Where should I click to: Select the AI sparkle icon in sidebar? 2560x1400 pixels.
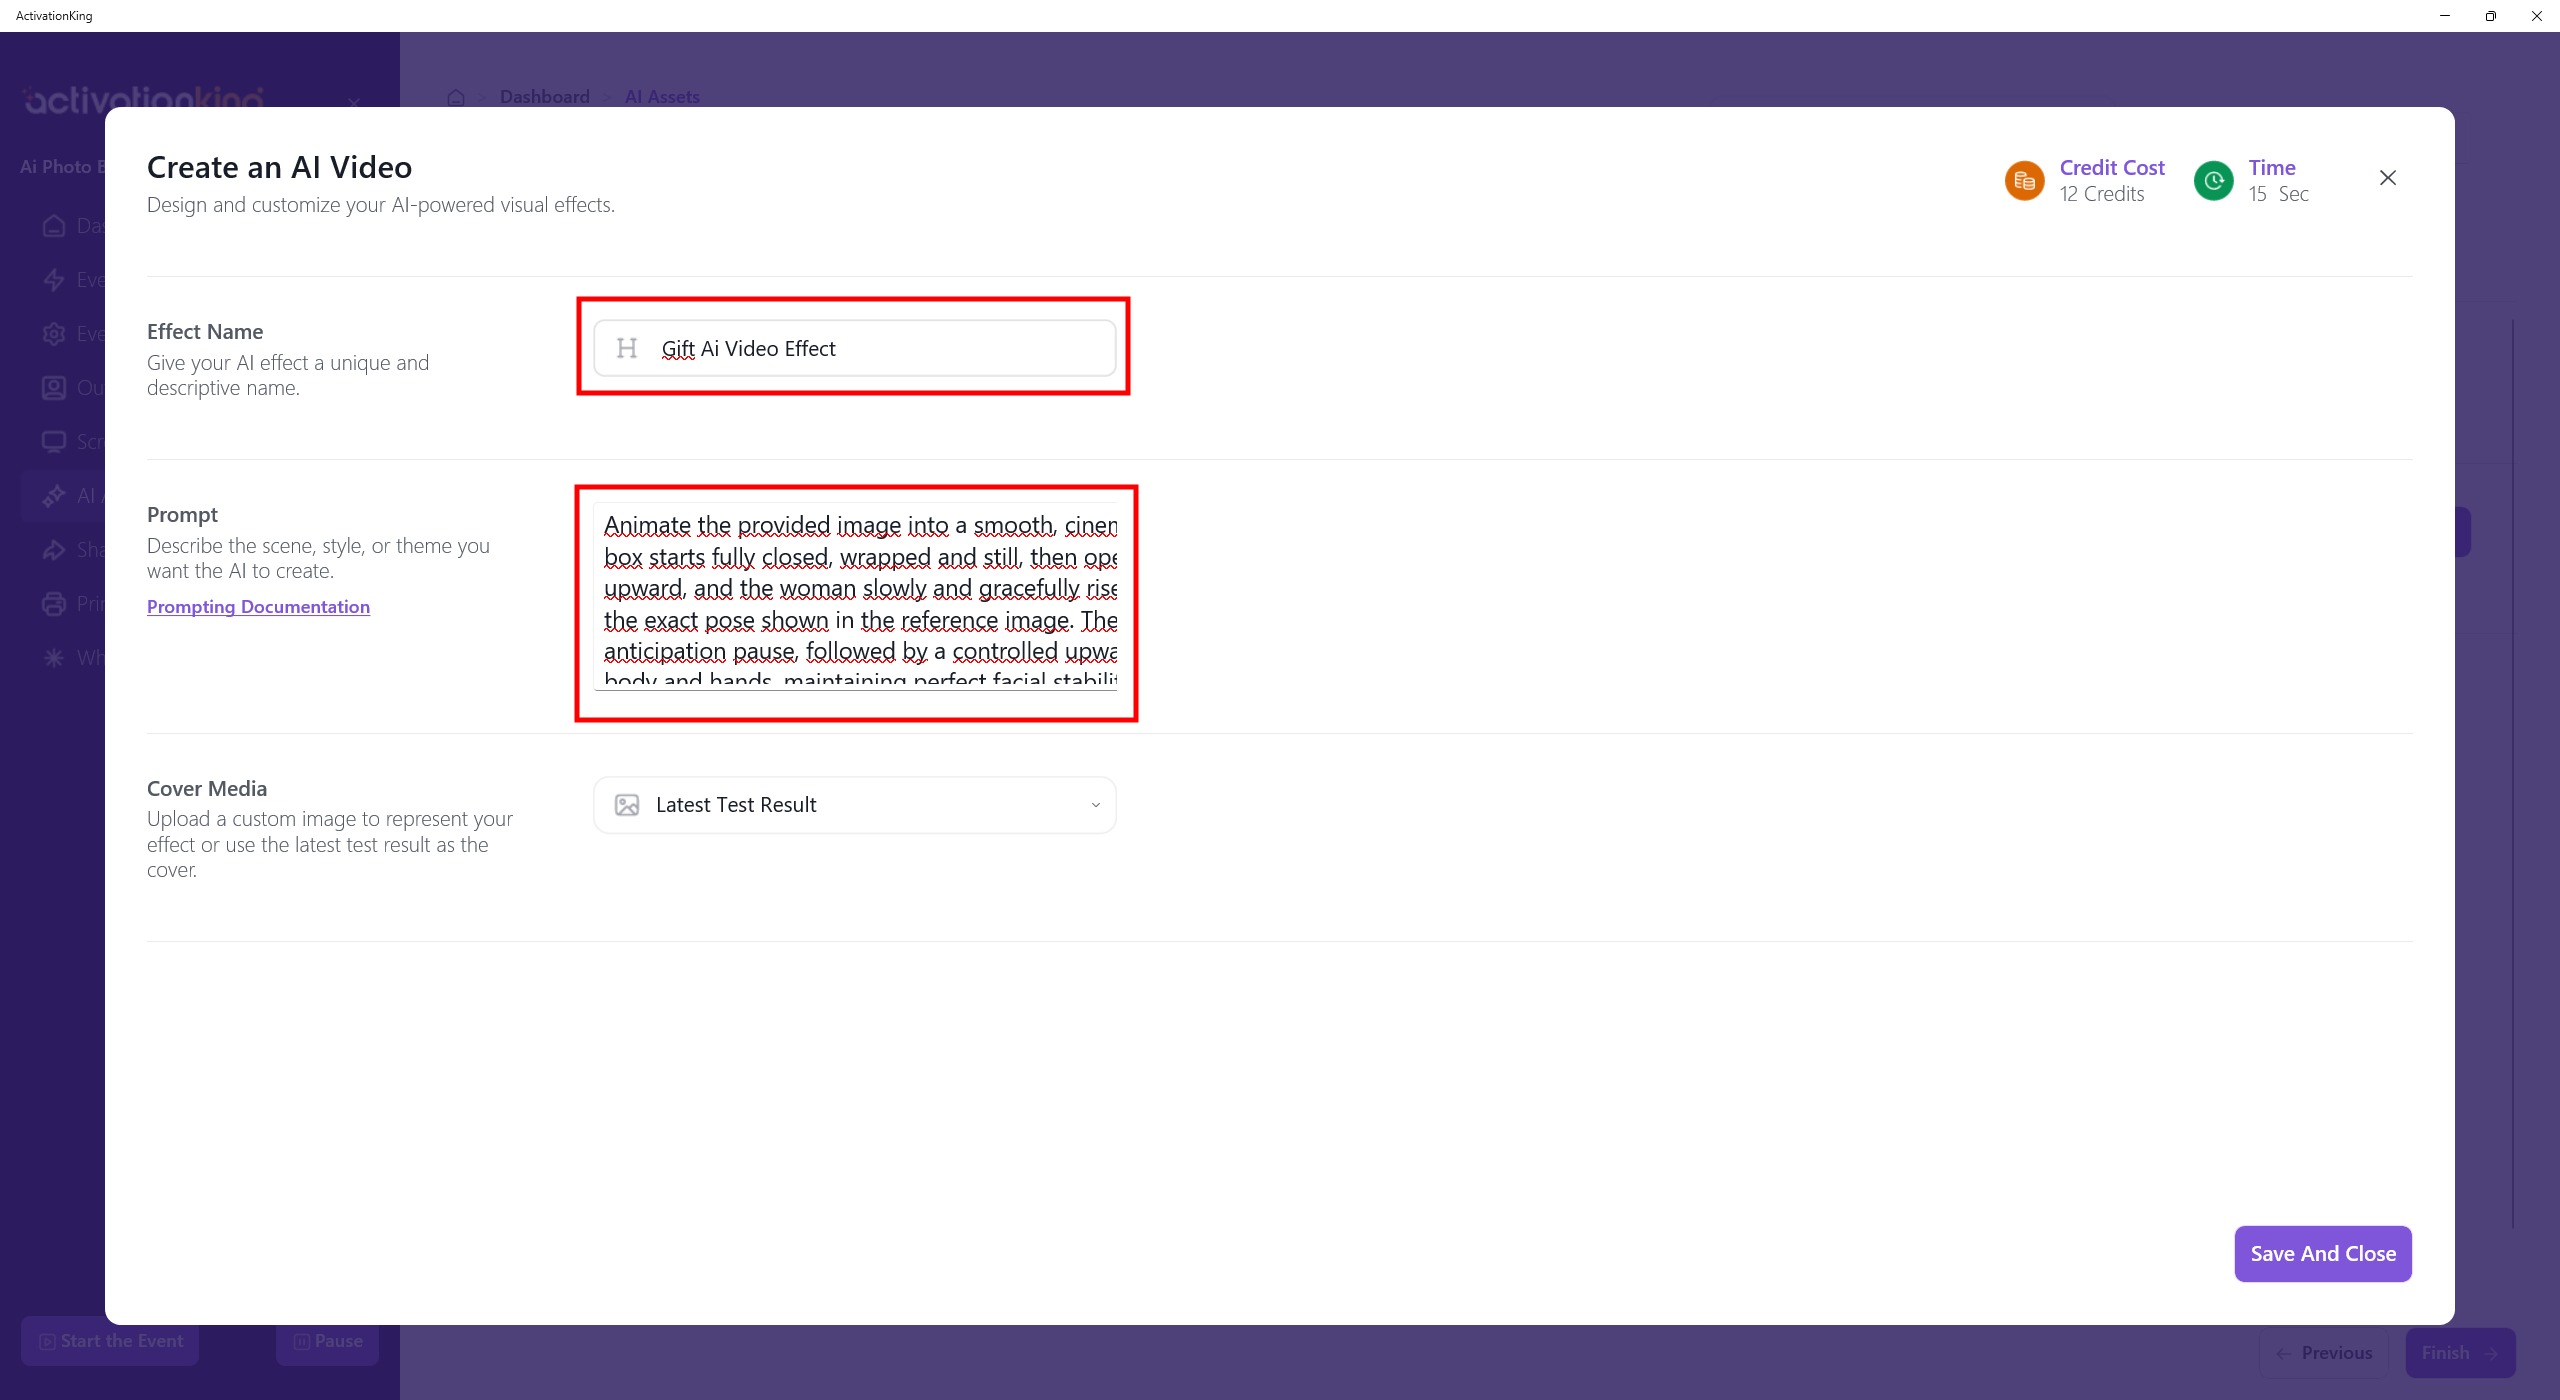54,496
